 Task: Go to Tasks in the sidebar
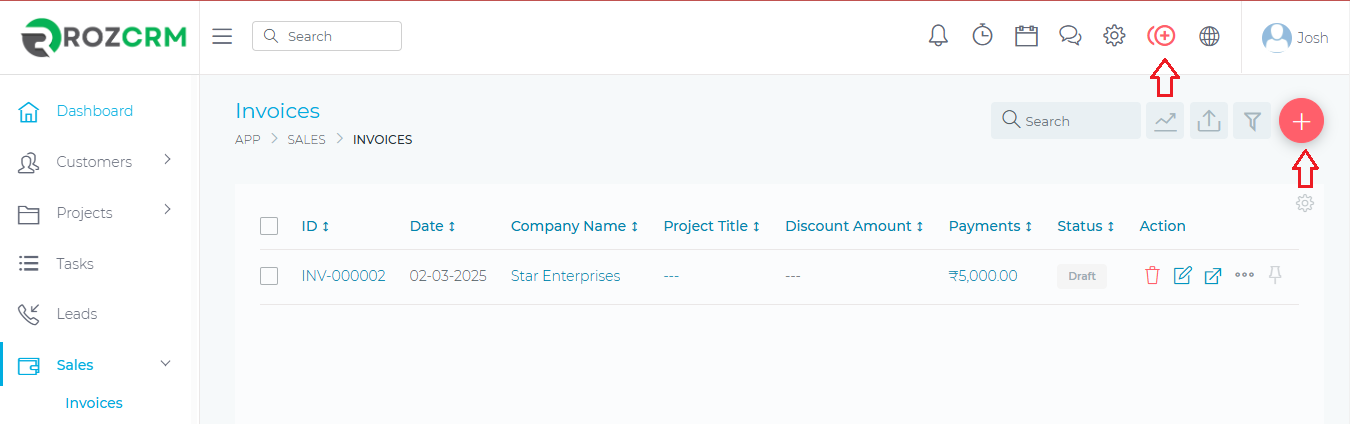click(x=74, y=264)
